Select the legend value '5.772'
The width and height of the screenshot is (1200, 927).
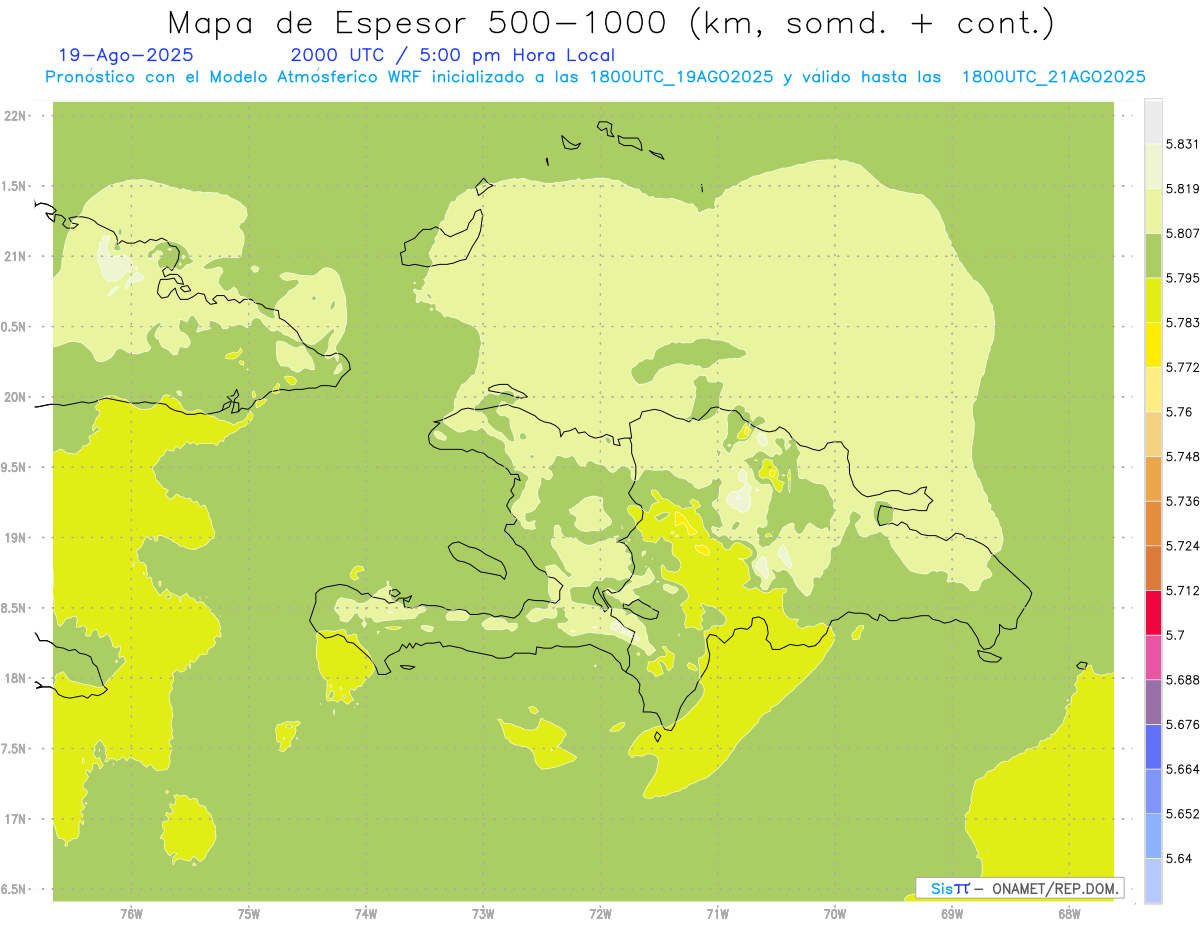click(x=1182, y=367)
